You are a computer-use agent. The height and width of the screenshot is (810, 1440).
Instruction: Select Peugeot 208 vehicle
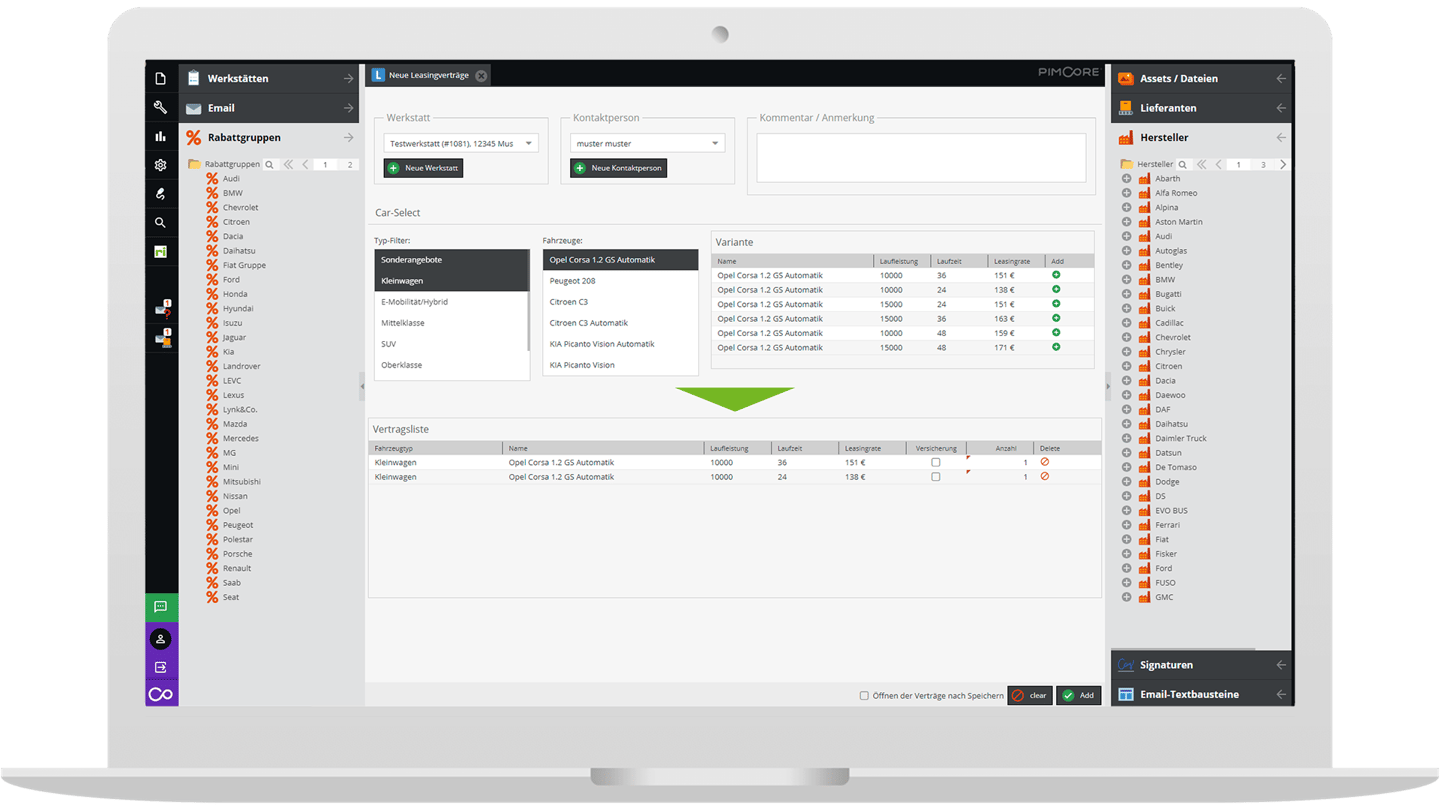pos(620,281)
